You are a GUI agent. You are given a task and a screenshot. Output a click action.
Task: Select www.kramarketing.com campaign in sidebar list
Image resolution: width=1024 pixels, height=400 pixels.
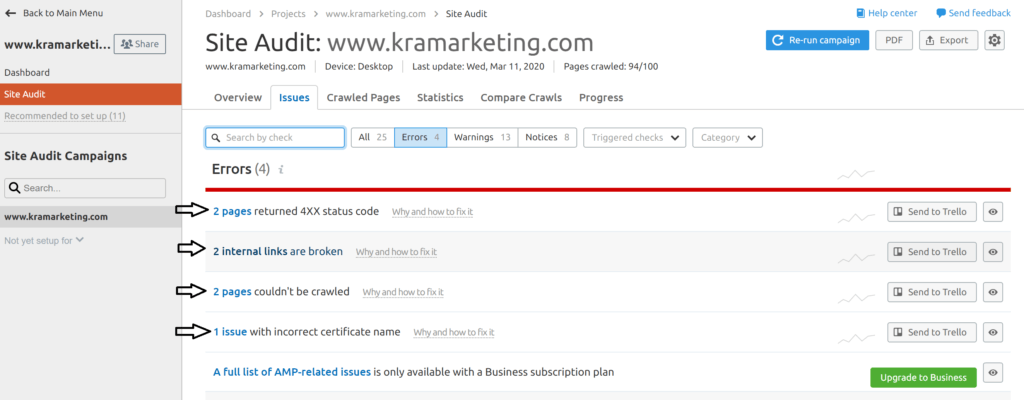(91, 217)
